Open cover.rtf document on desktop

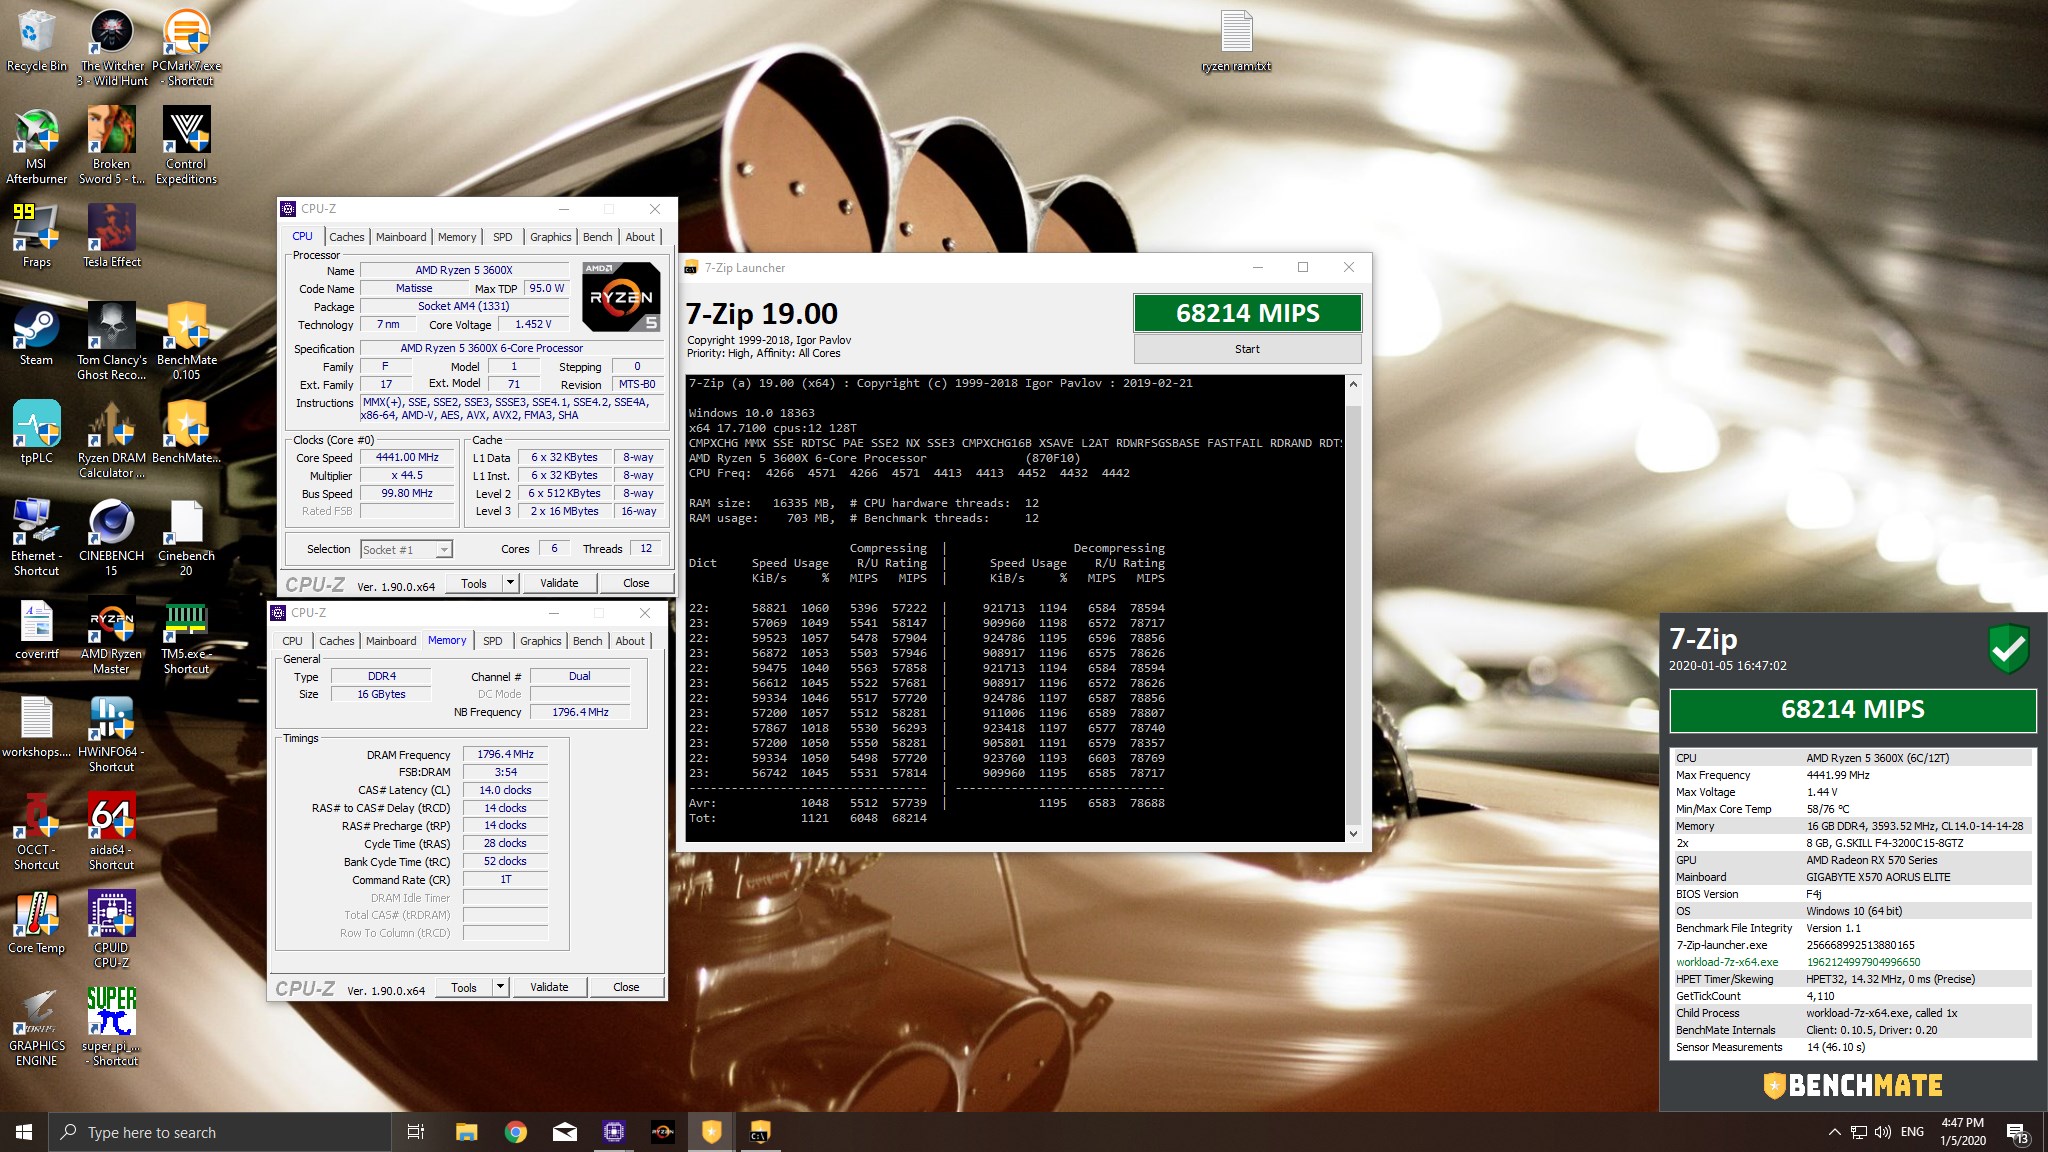click(x=36, y=628)
